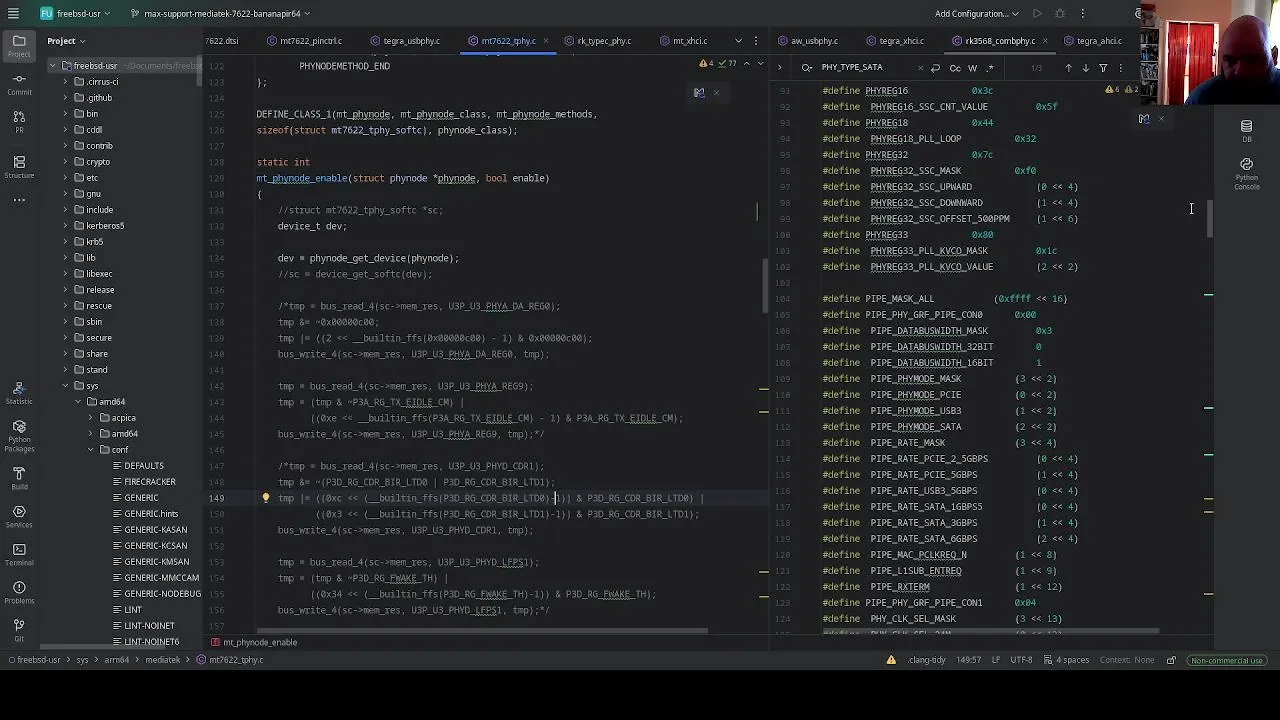Expand the replace field chevron in search bar
The image size is (1280, 720).
pos(779,68)
